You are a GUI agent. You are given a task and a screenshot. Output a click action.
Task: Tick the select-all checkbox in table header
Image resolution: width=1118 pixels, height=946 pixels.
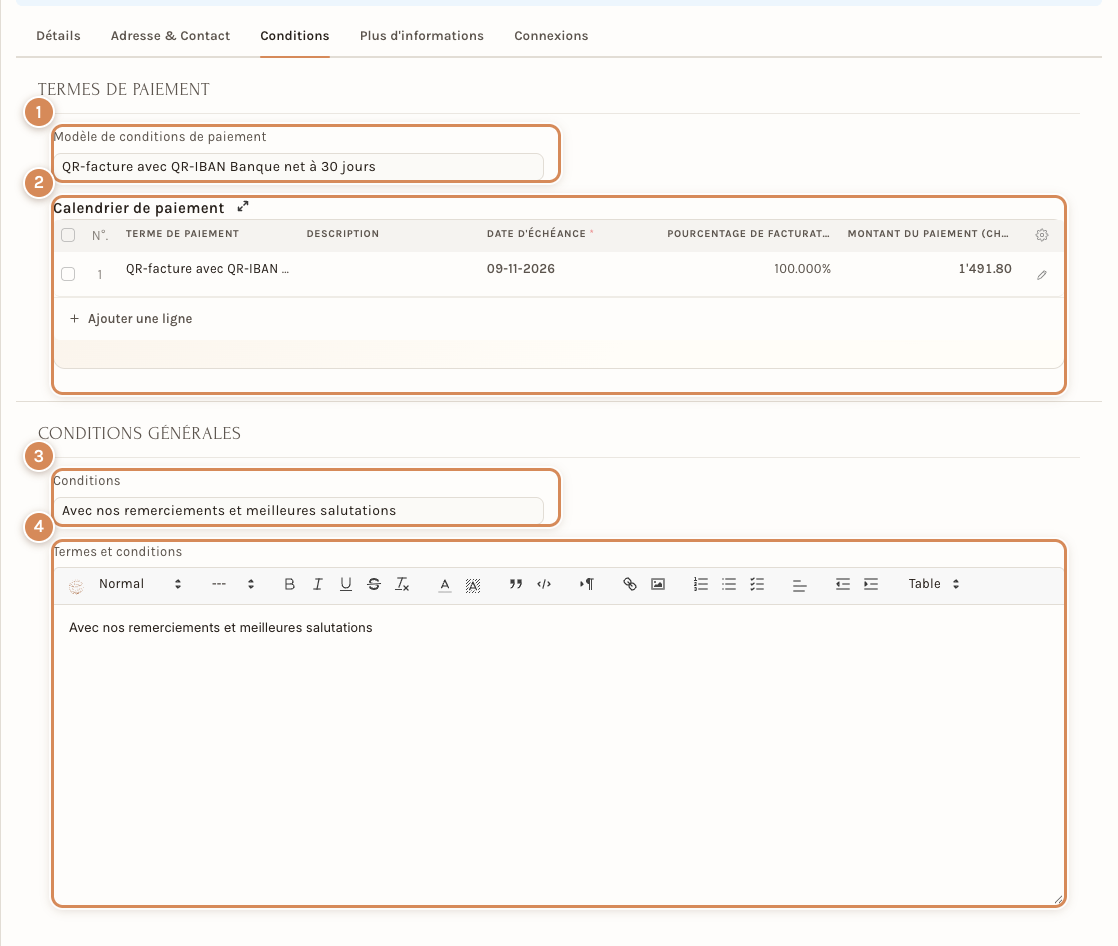click(x=68, y=235)
